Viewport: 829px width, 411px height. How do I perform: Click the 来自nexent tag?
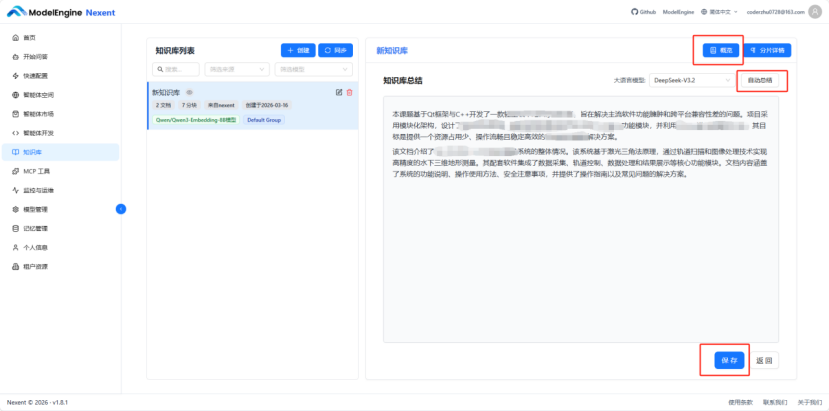point(221,105)
